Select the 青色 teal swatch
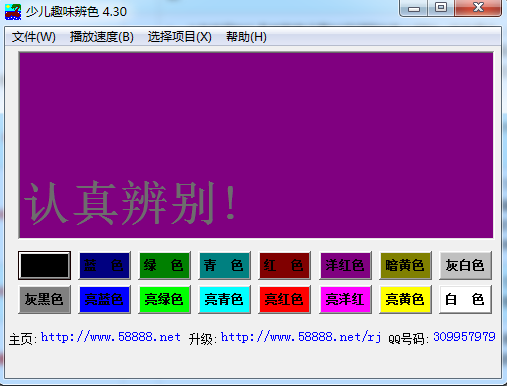 (x=224, y=266)
